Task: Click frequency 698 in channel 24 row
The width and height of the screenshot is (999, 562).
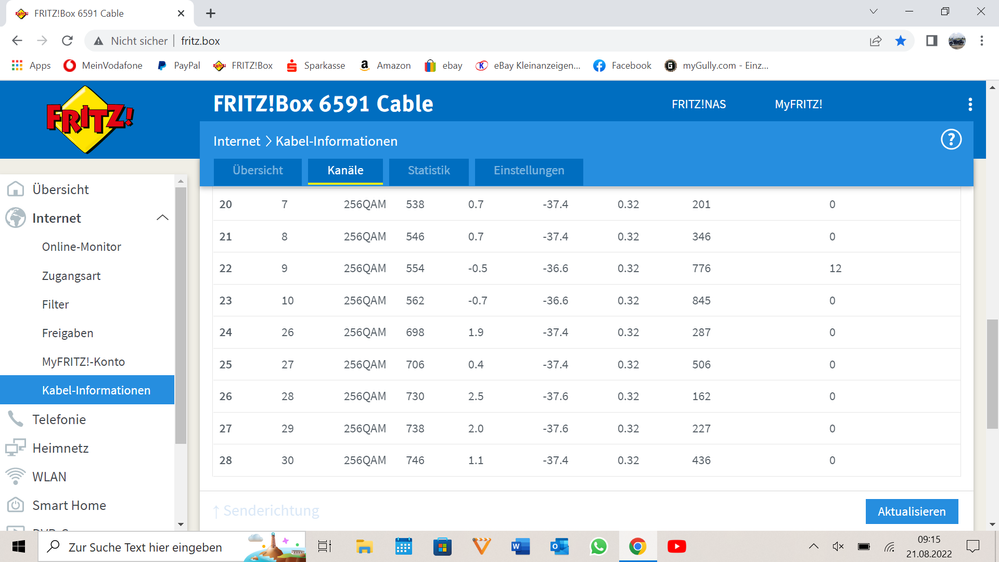Action: point(415,332)
